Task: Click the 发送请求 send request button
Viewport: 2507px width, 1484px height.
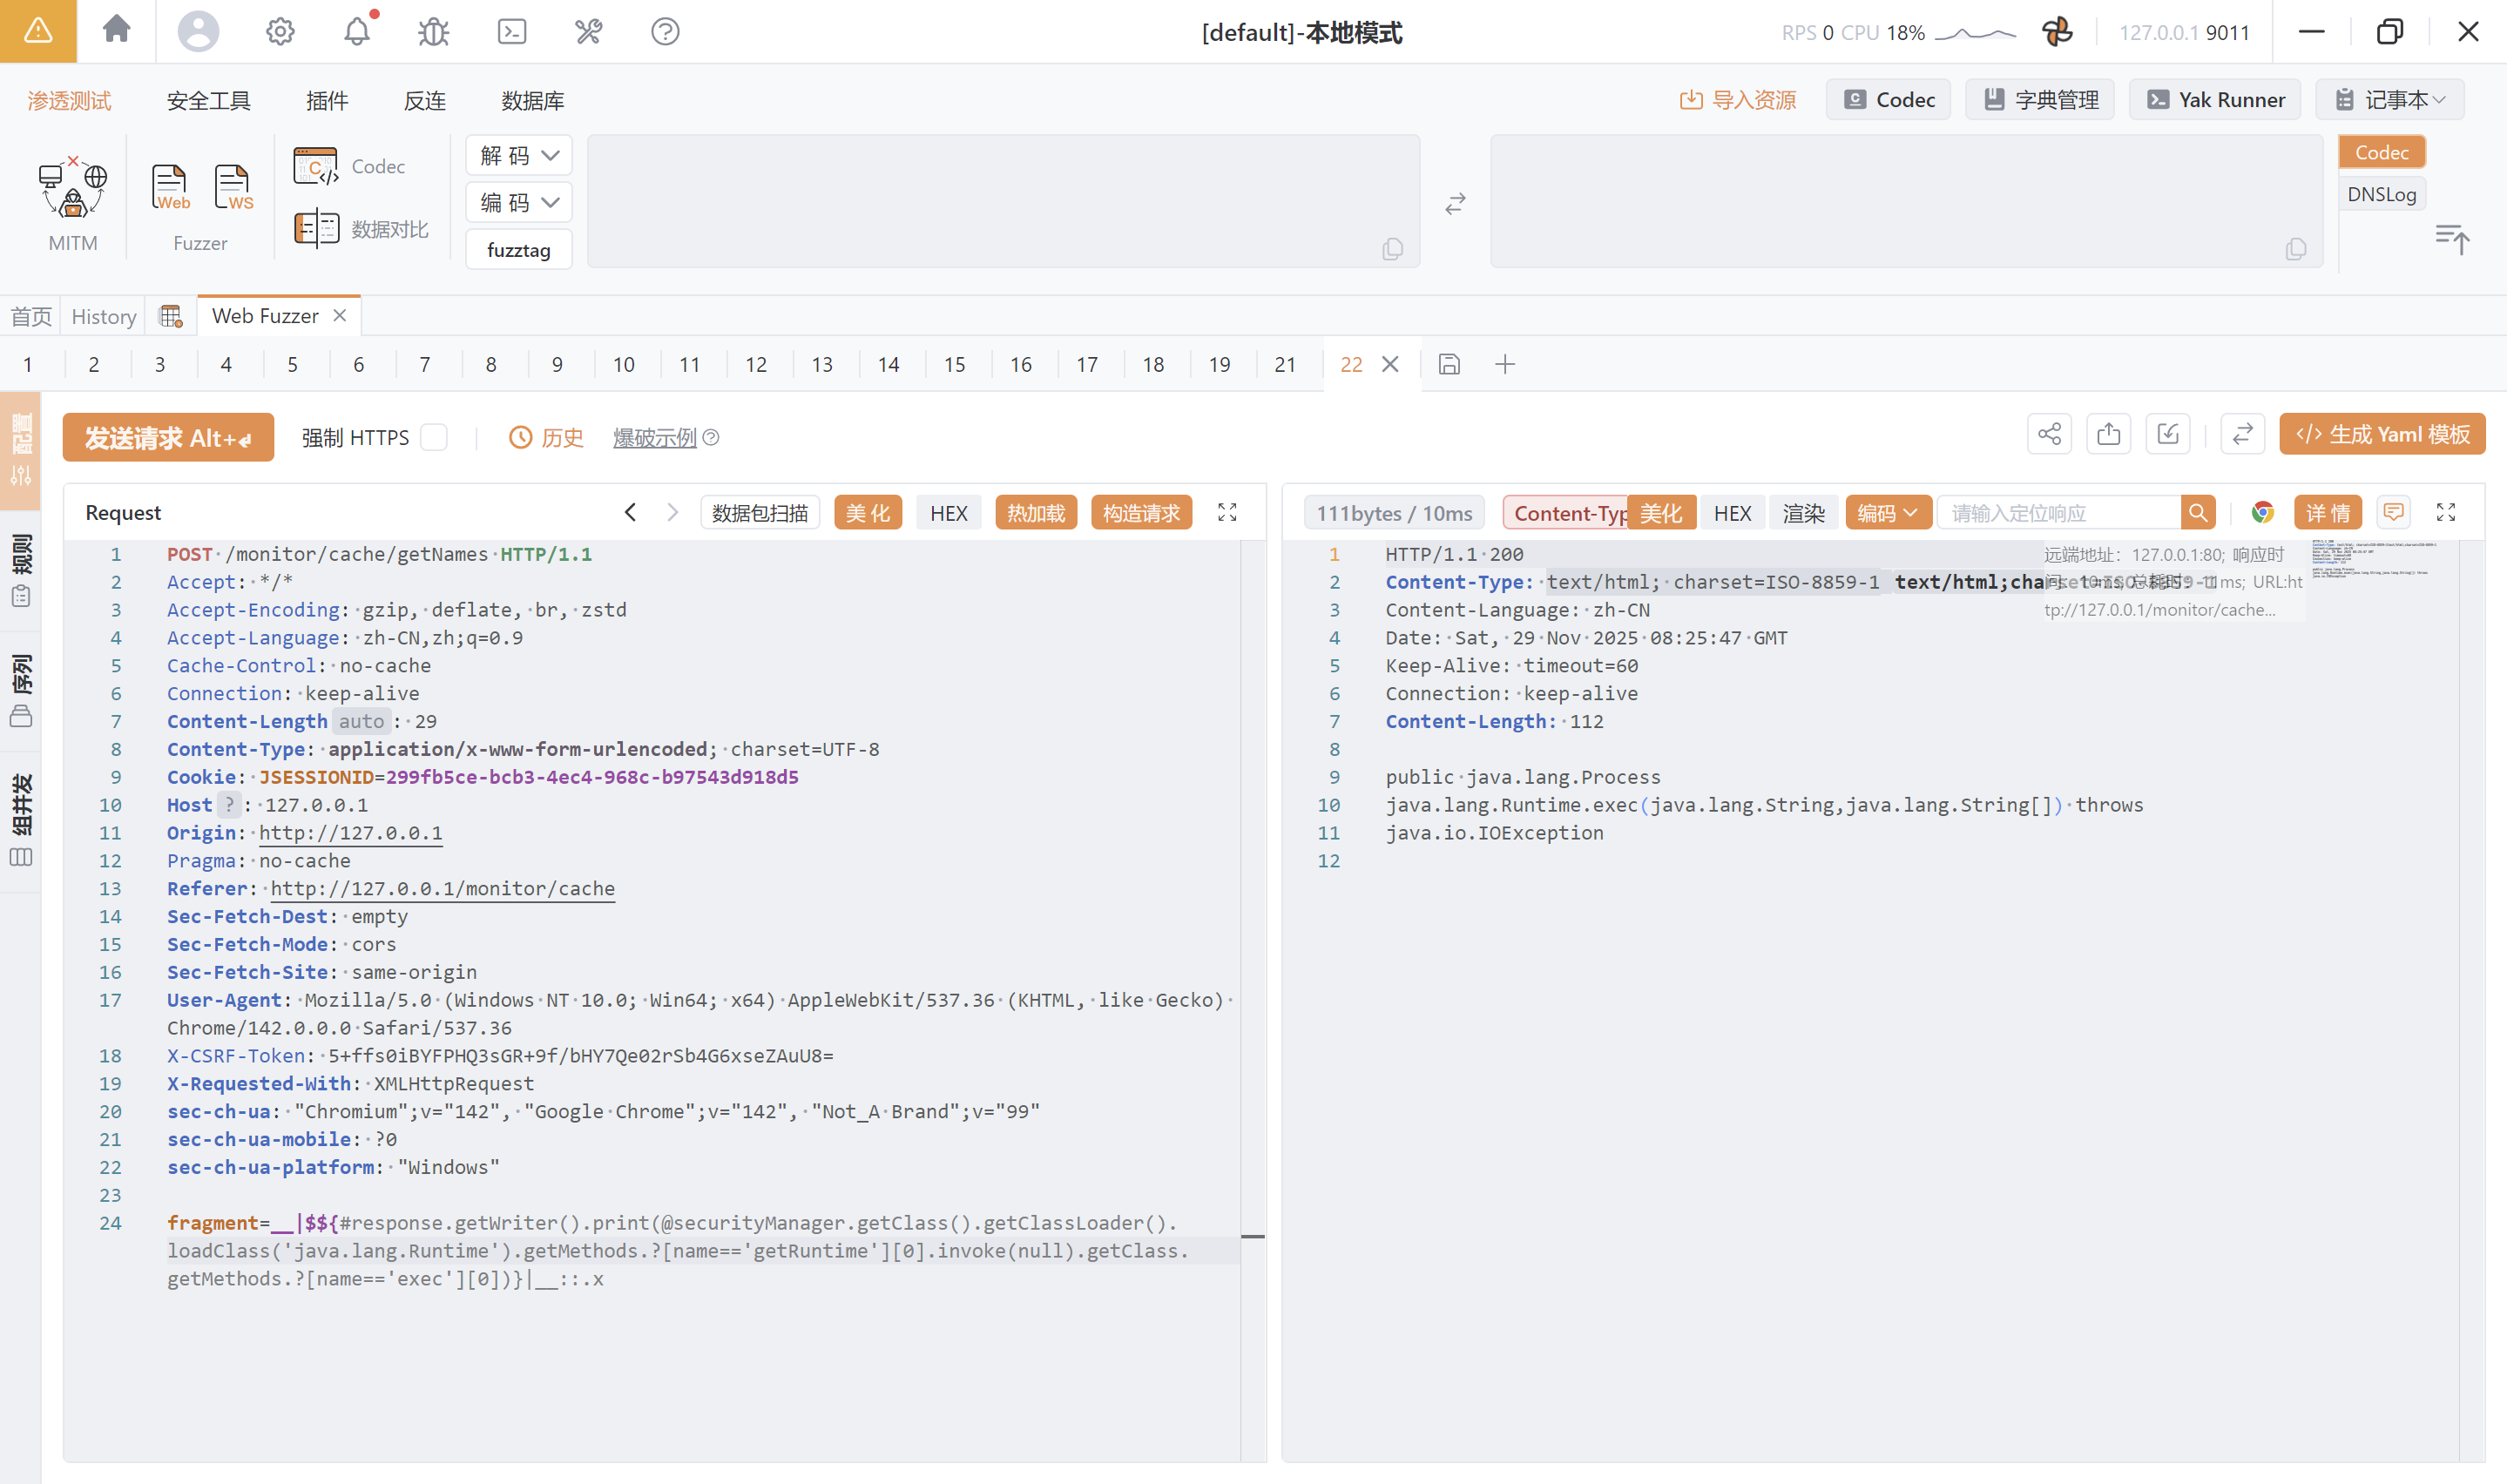Action: 168,438
